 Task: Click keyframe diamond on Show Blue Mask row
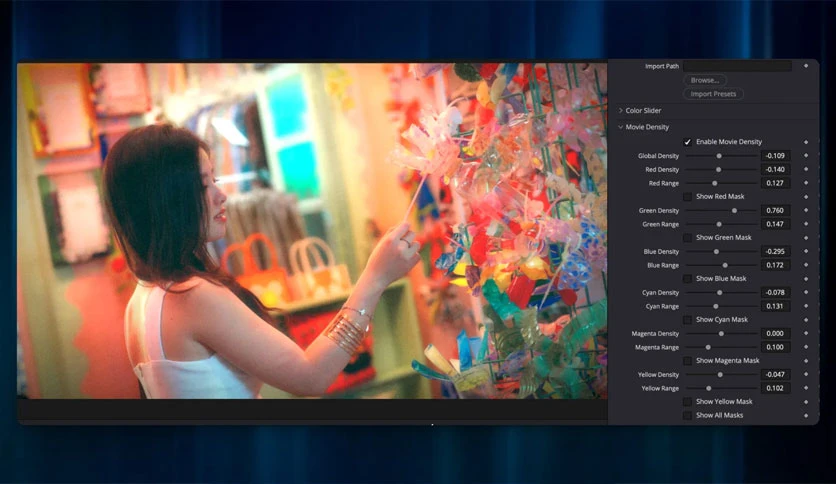[x=806, y=279]
